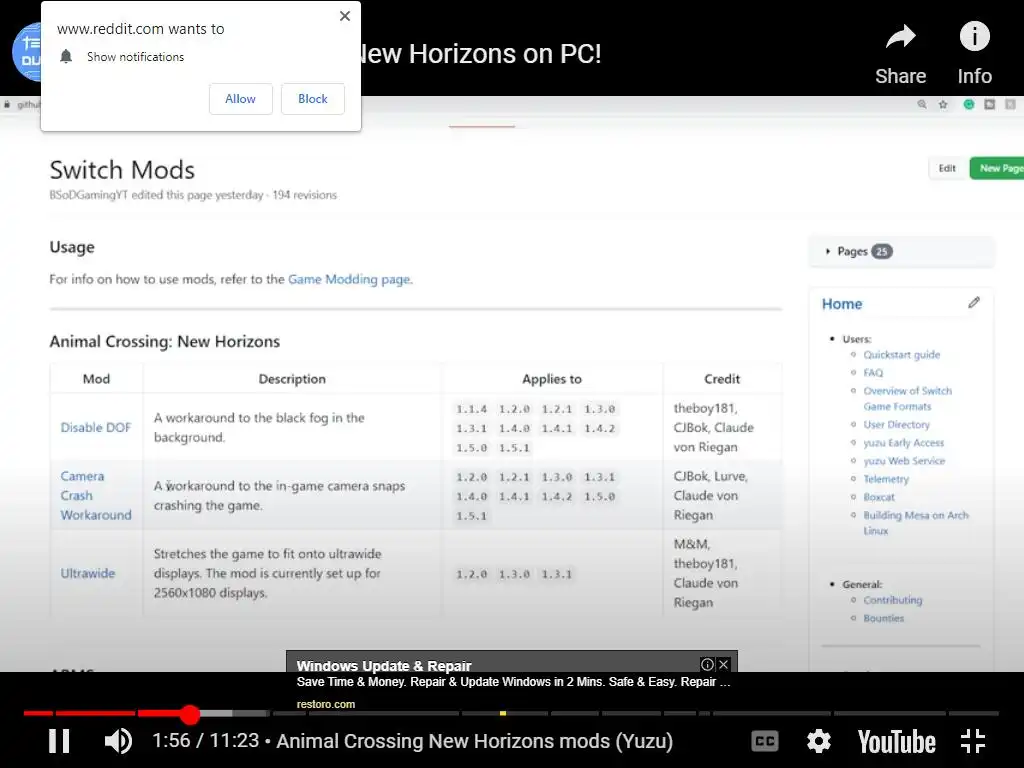Click the Mod column header
1024x768 pixels.
(96, 379)
